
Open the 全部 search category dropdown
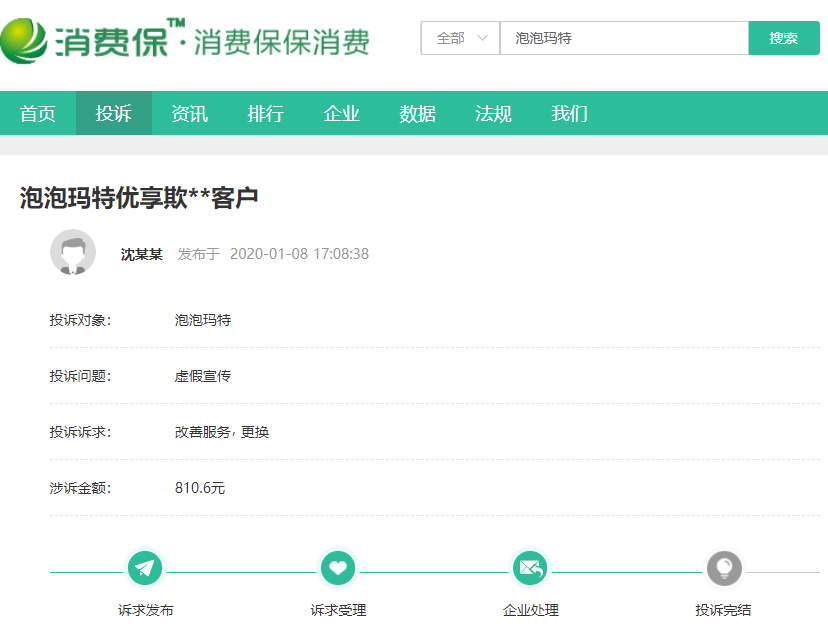[460, 38]
